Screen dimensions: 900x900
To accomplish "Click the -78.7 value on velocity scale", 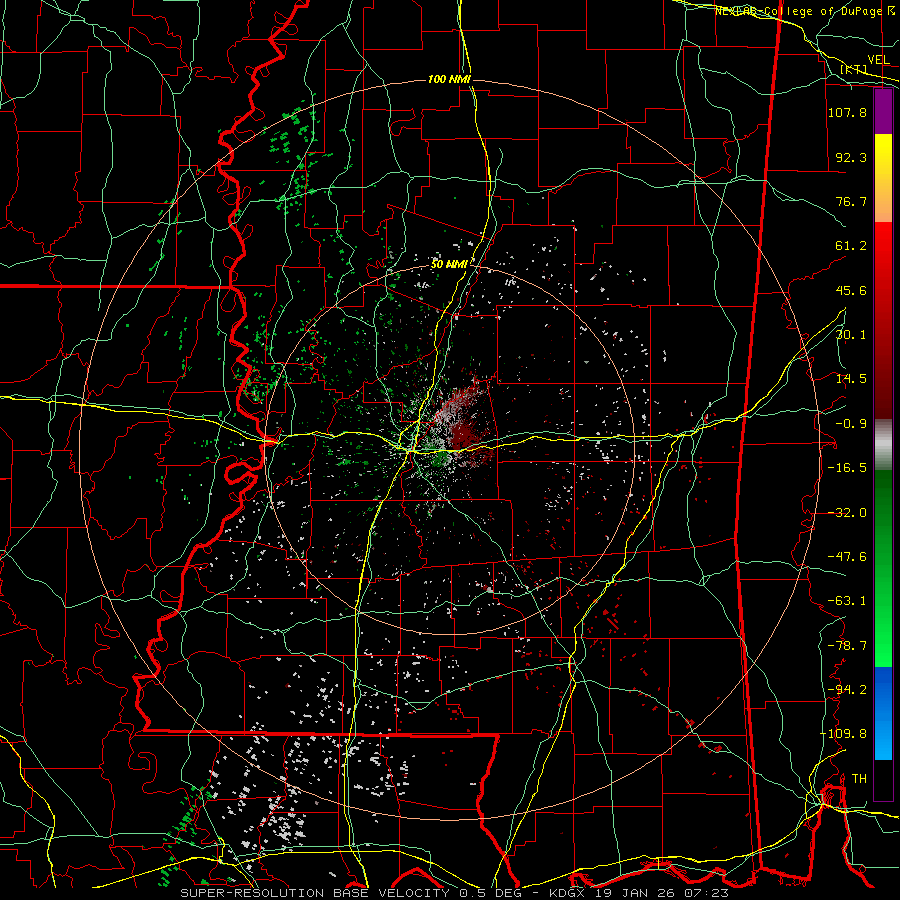I will [x=847, y=646].
